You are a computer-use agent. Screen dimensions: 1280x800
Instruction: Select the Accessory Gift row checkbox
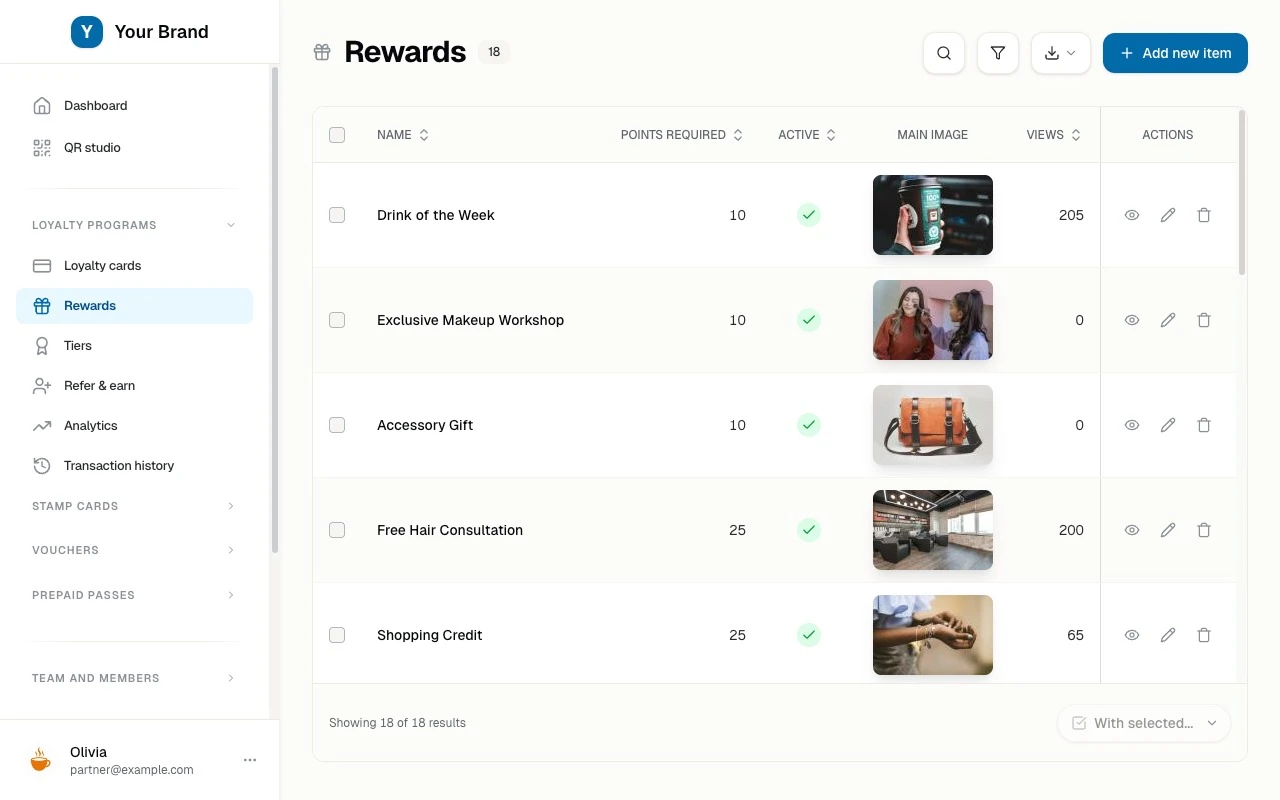(337, 425)
